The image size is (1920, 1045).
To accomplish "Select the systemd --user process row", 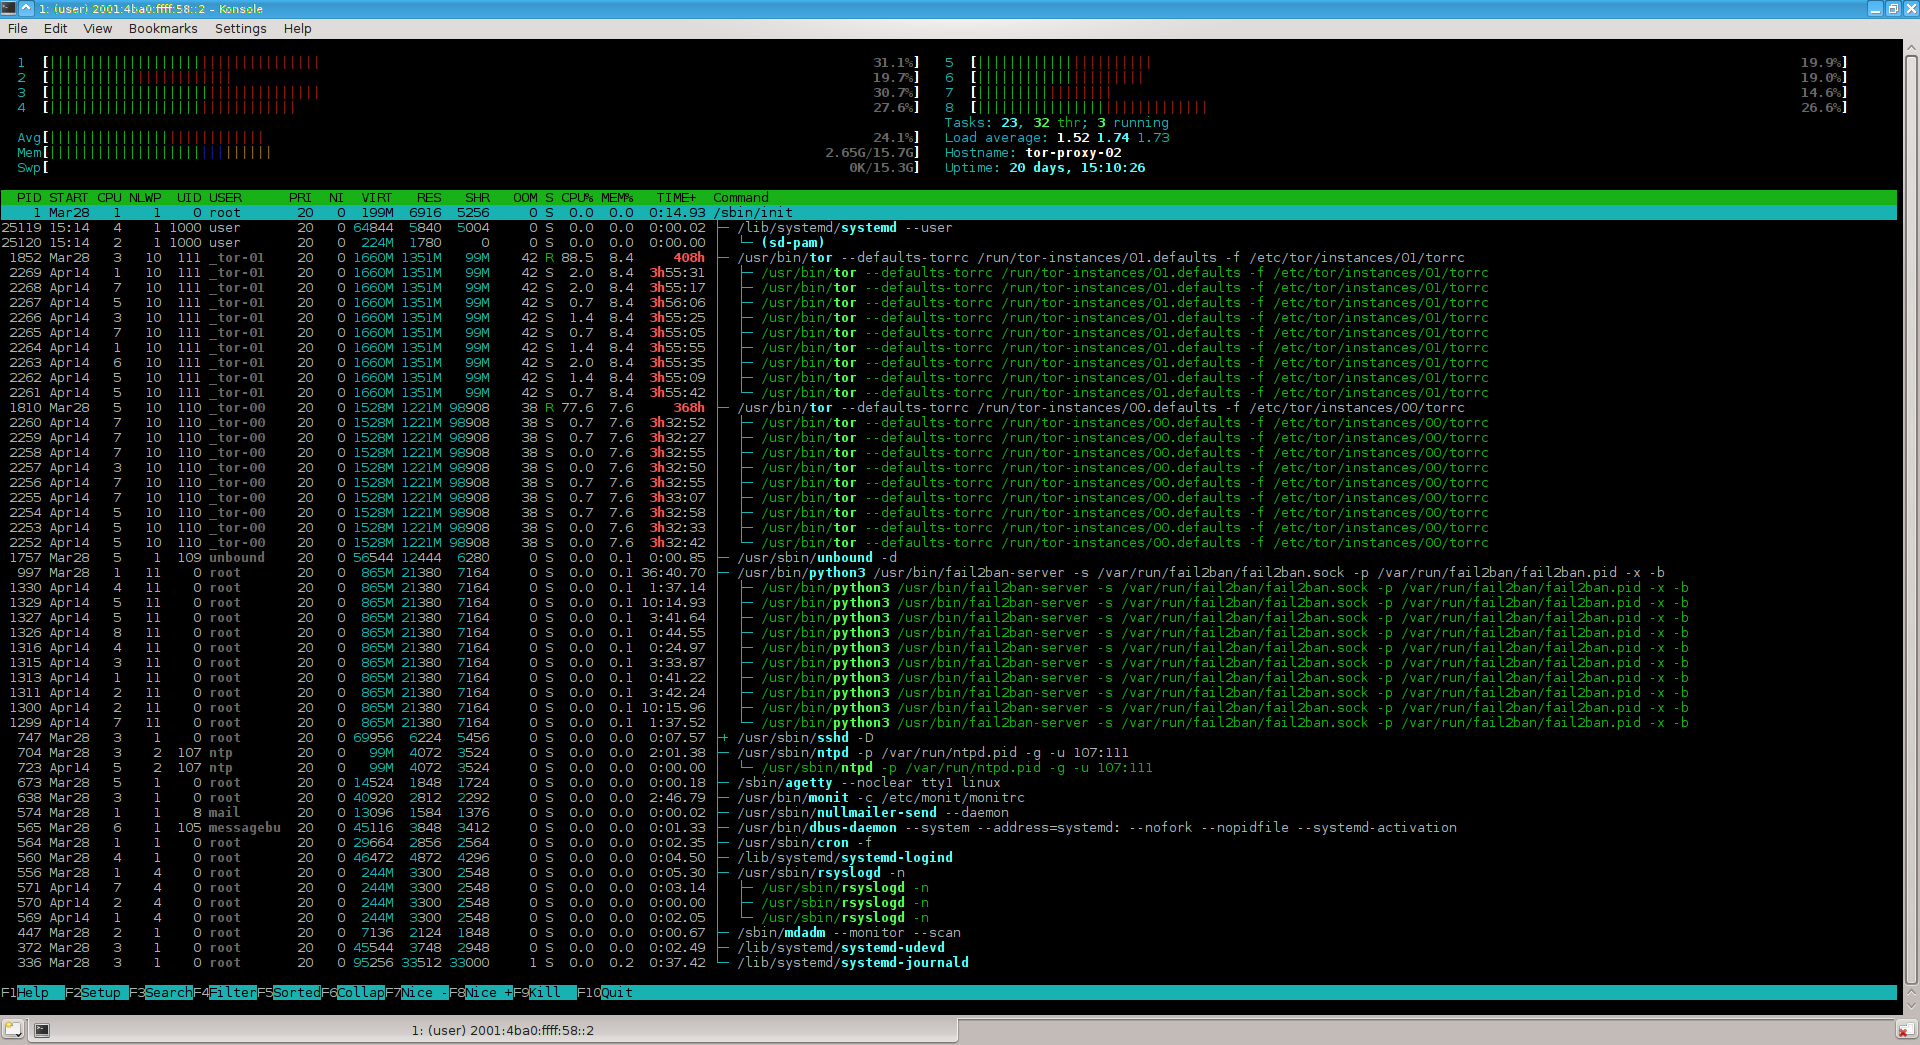I will [949, 227].
